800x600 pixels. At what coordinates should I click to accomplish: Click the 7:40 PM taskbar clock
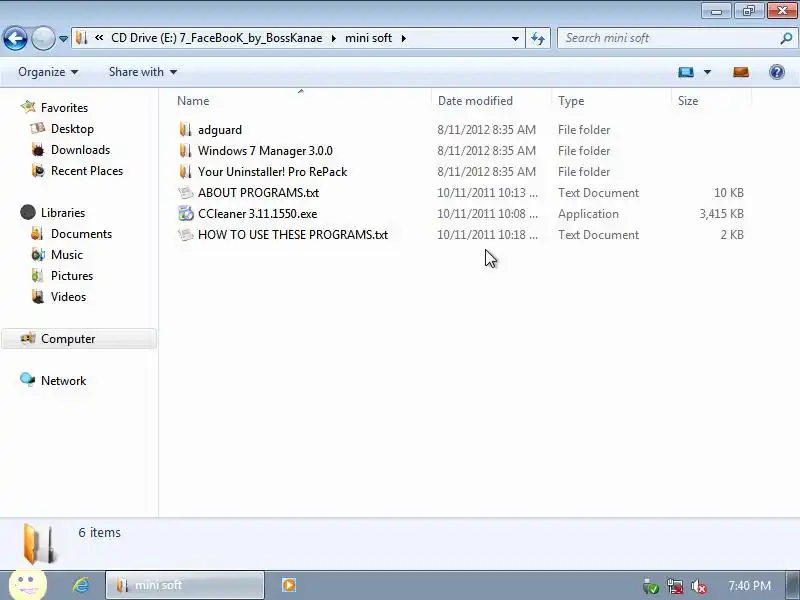[749, 586]
